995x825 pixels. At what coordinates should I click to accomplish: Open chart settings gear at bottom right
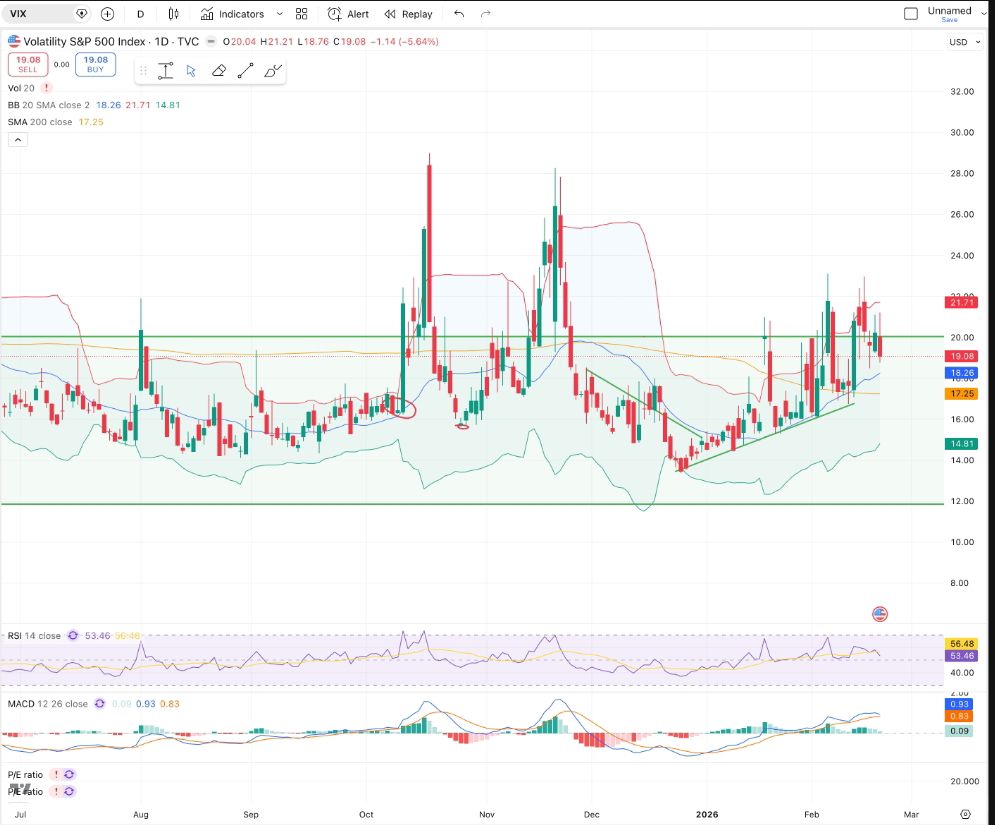pos(965,814)
